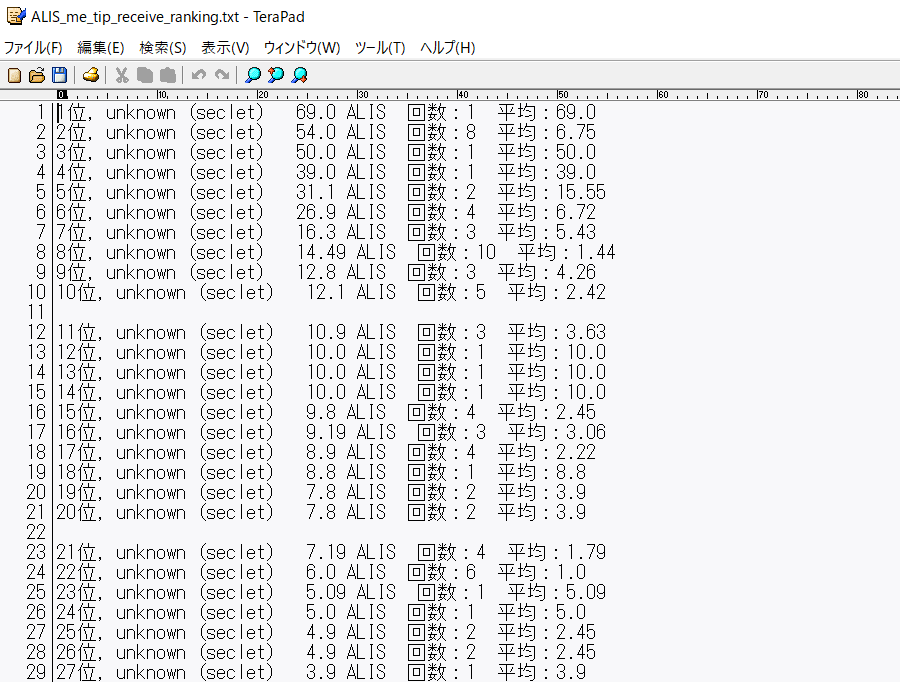This screenshot has height=682, width=900.
Task: Open the 検索(S) menu
Action: tap(163, 48)
